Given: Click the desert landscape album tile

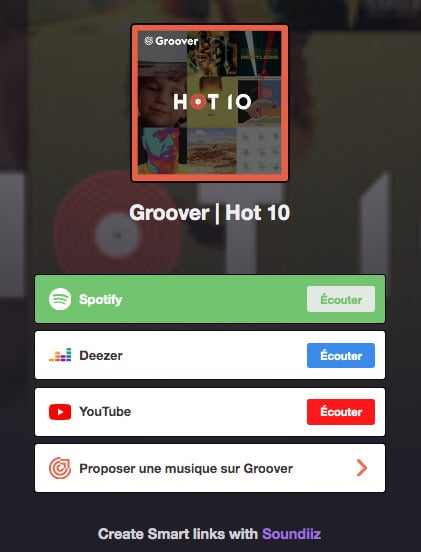Looking at the screenshot, I should click(212, 150).
